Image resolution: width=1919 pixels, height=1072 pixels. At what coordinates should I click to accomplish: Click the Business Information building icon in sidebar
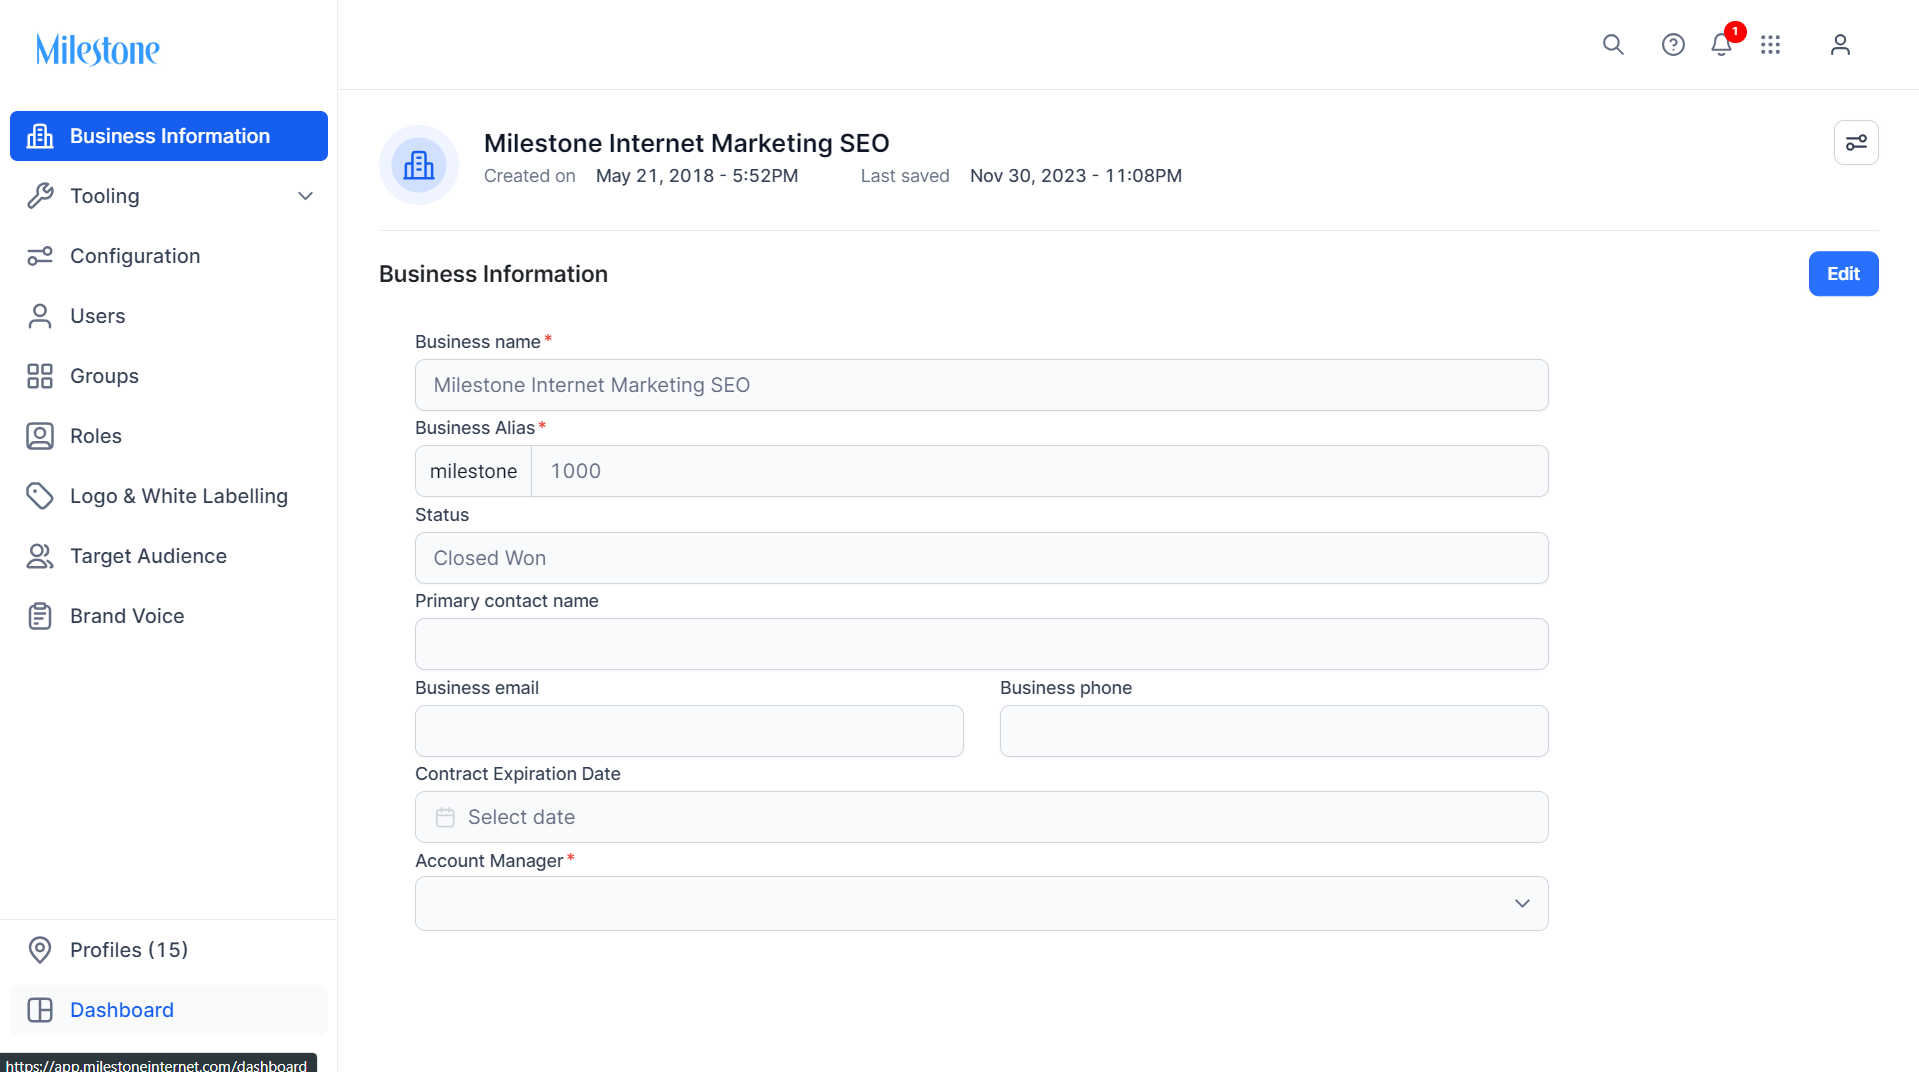point(40,136)
